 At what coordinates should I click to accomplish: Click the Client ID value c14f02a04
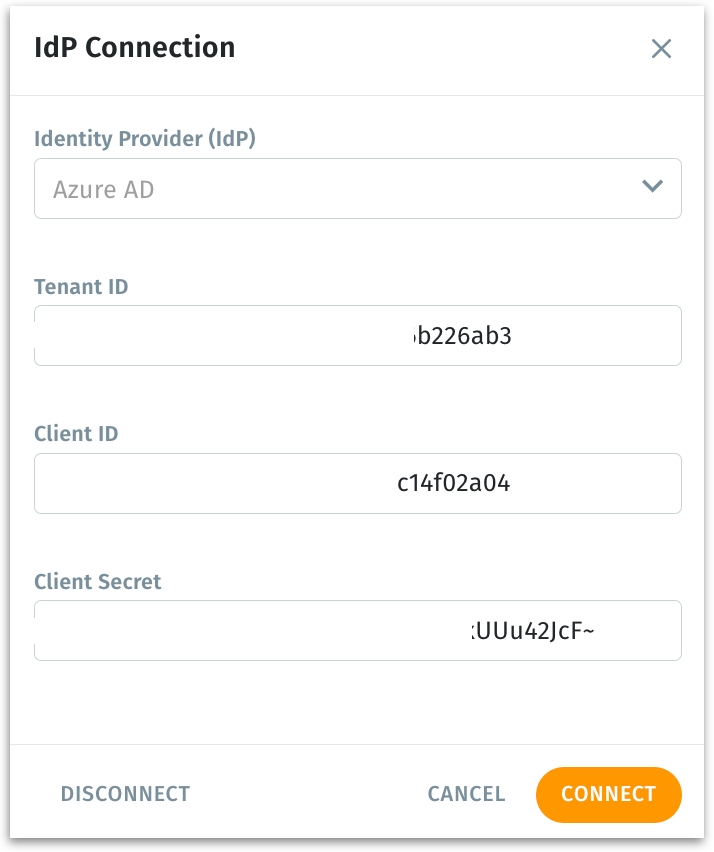tap(454, 484)
